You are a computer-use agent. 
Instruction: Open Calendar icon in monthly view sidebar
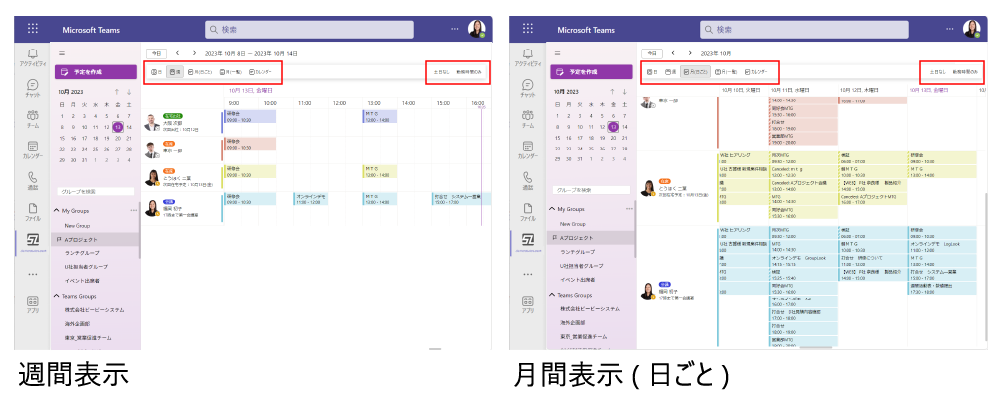click(x=525, y=150)
